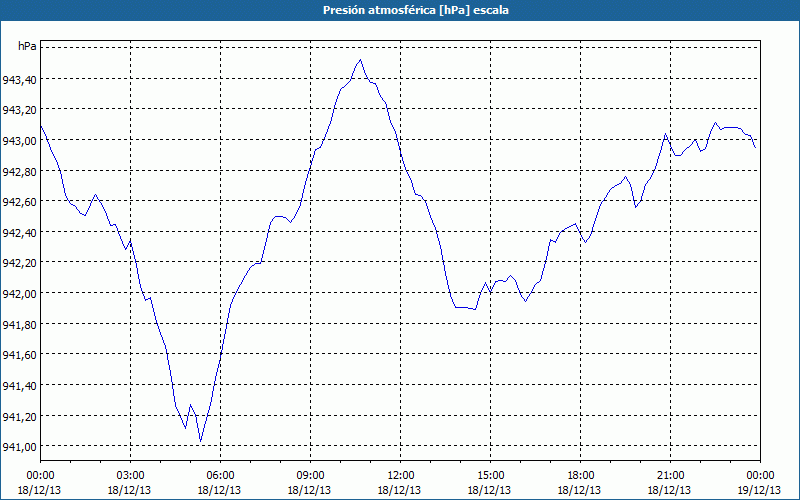Click the 18/12/13 date beneath the 12:00 label
The width and height of the screenshot is (800, 500).
399,490
